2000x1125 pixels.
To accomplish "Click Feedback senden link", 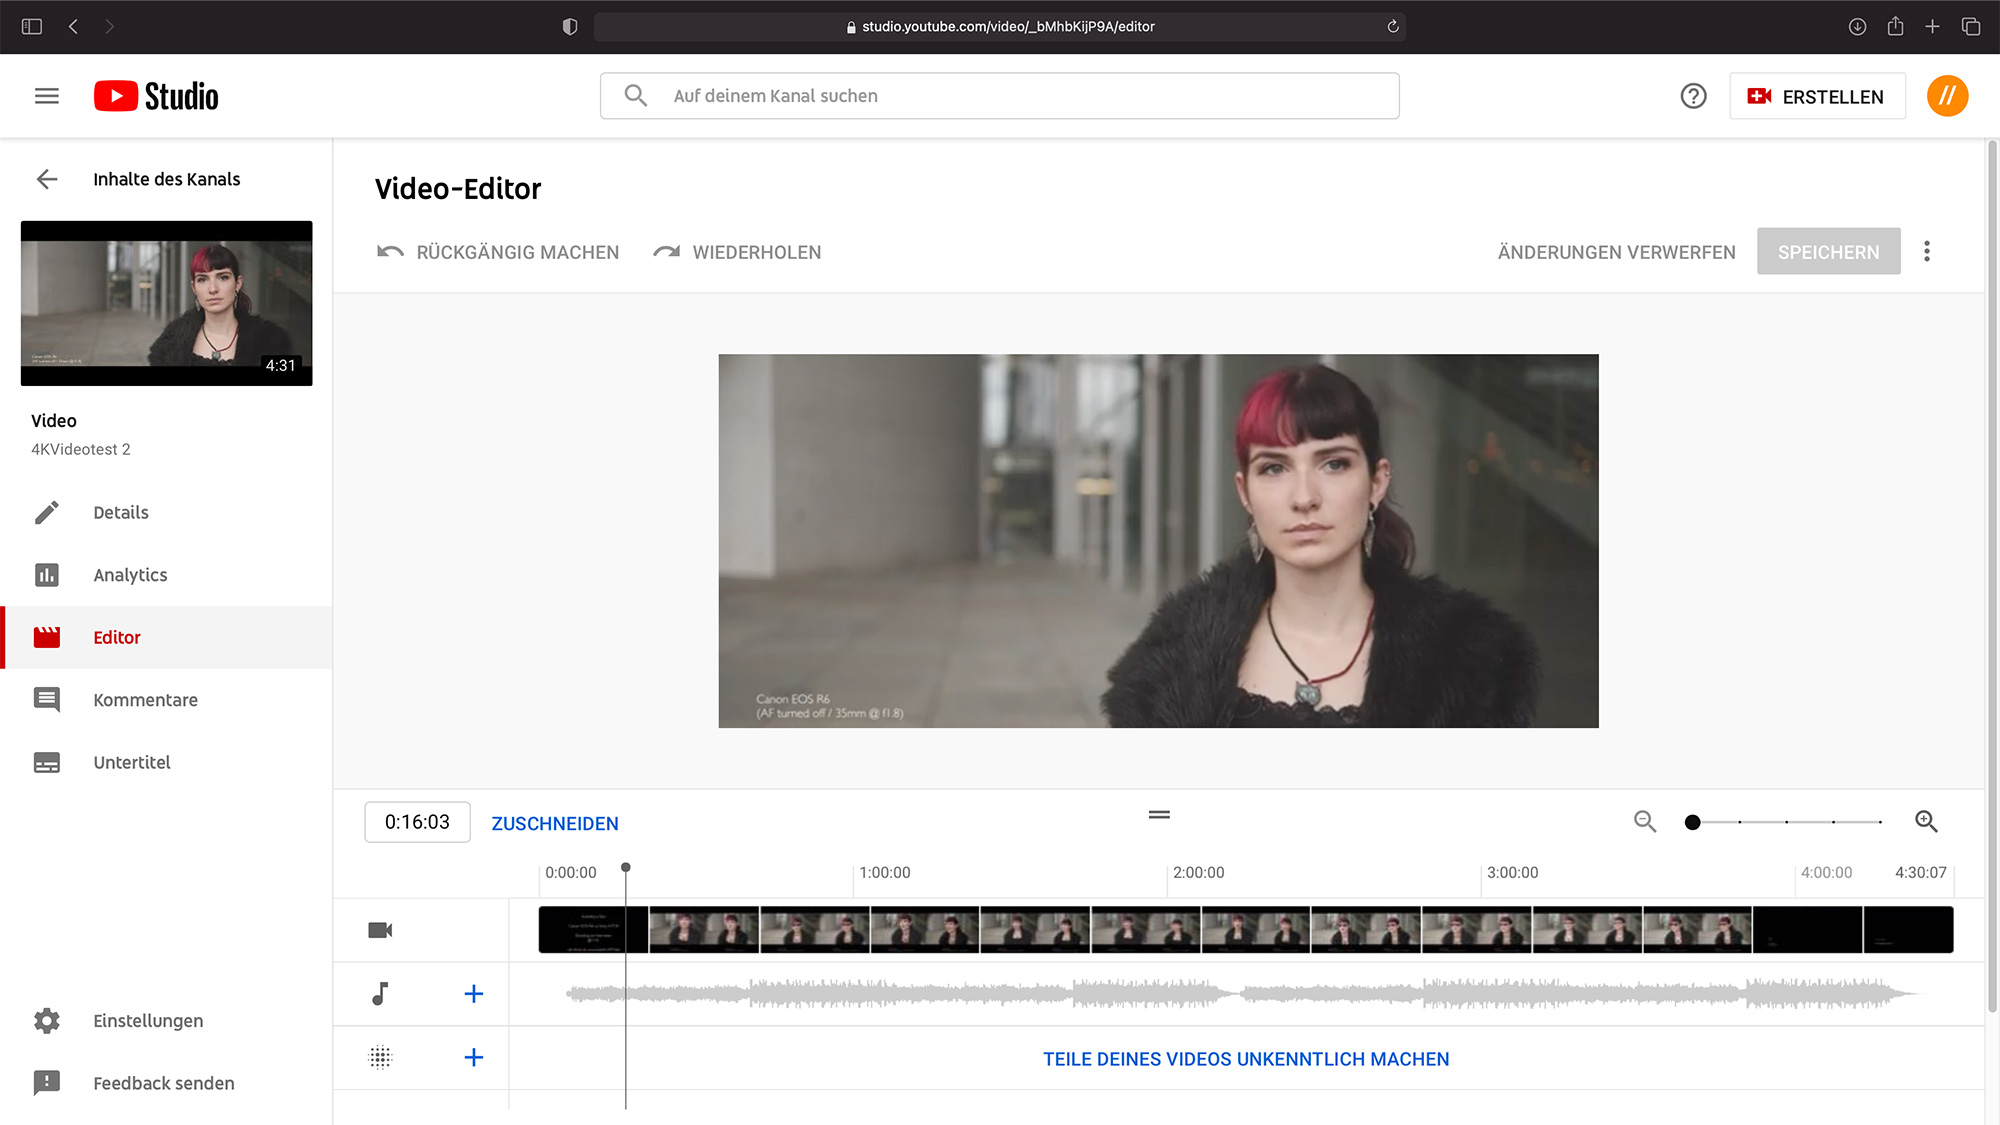I will pos(166,1083).
